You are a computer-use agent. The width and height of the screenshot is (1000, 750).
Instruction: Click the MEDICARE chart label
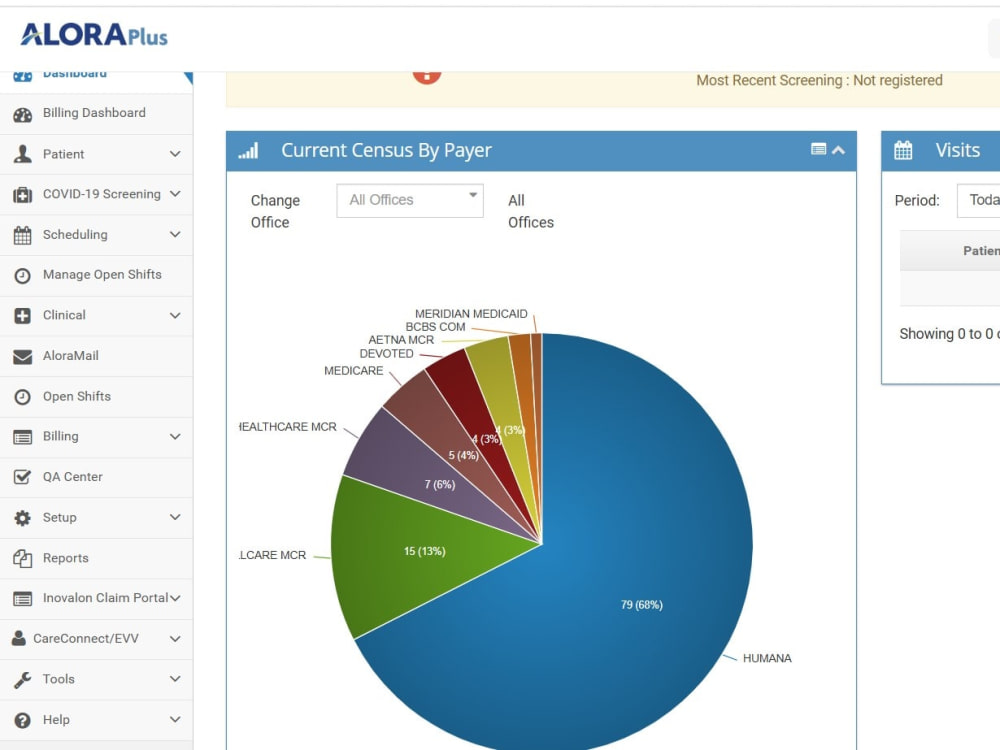(354, 371)
